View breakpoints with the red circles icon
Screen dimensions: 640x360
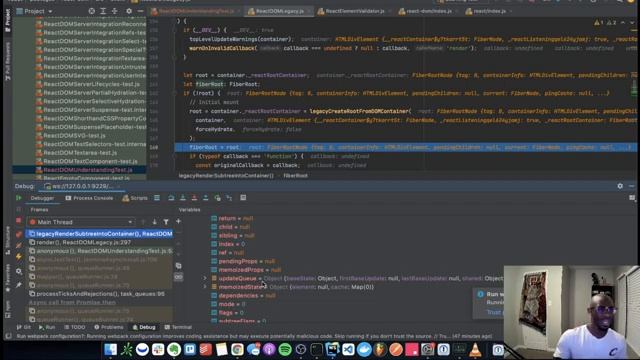pyautogui.click(x=18, y=234)
